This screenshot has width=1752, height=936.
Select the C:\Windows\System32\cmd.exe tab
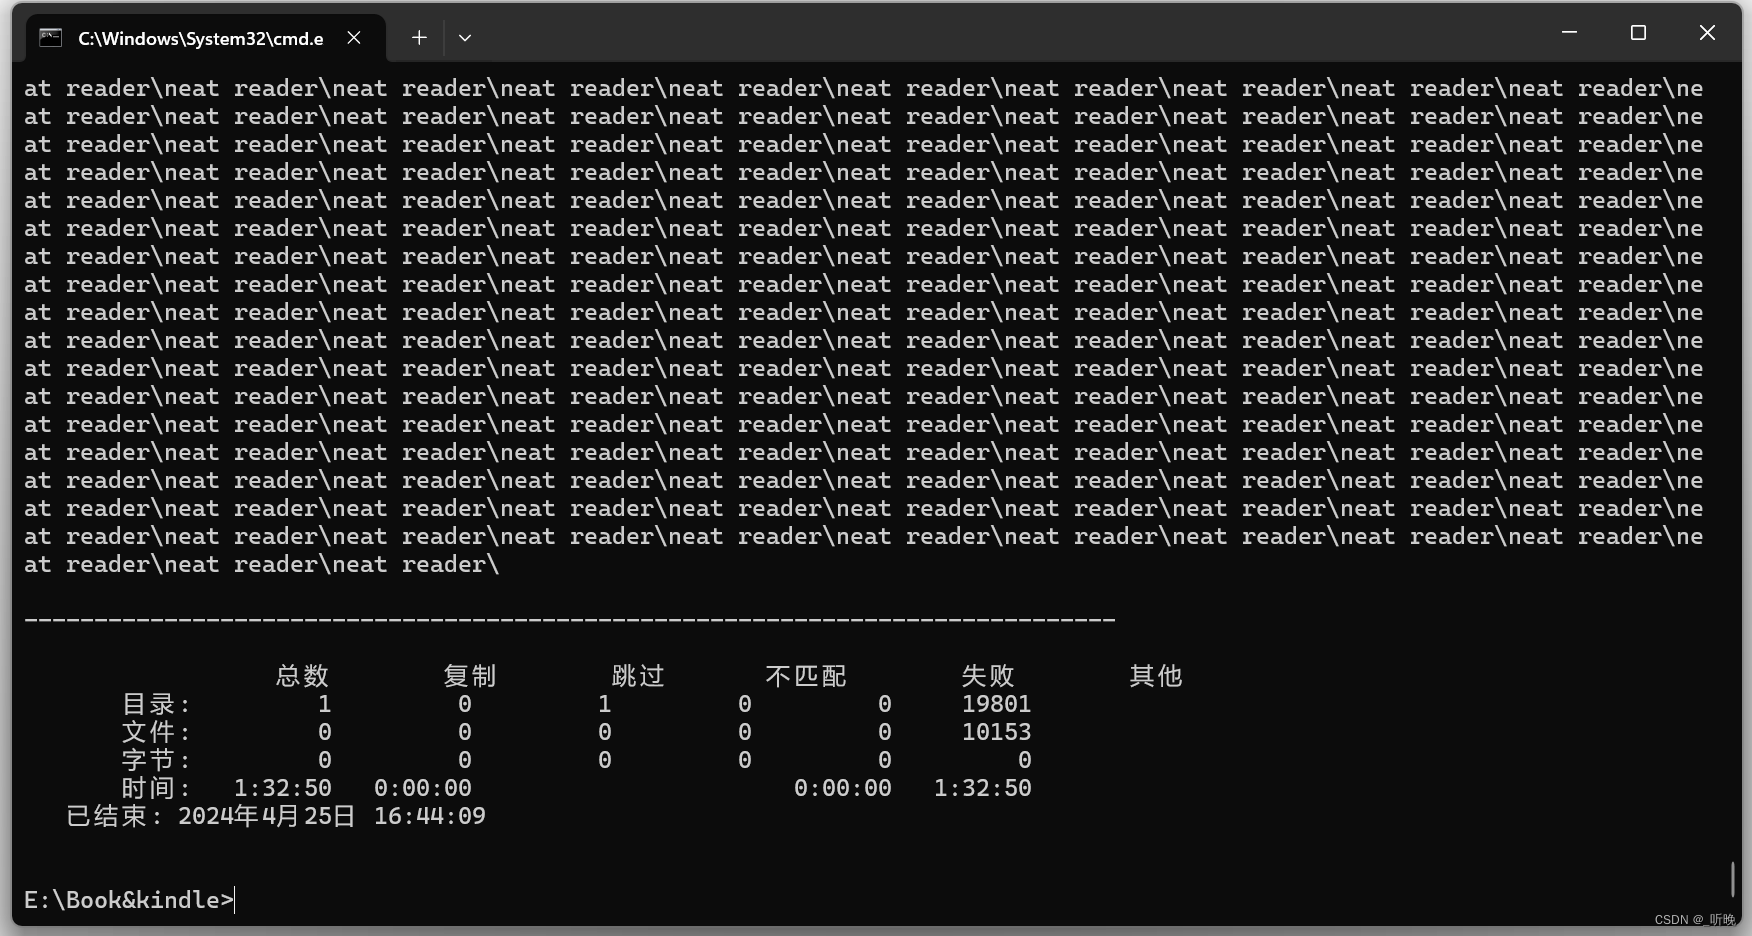tap(205, 38)
